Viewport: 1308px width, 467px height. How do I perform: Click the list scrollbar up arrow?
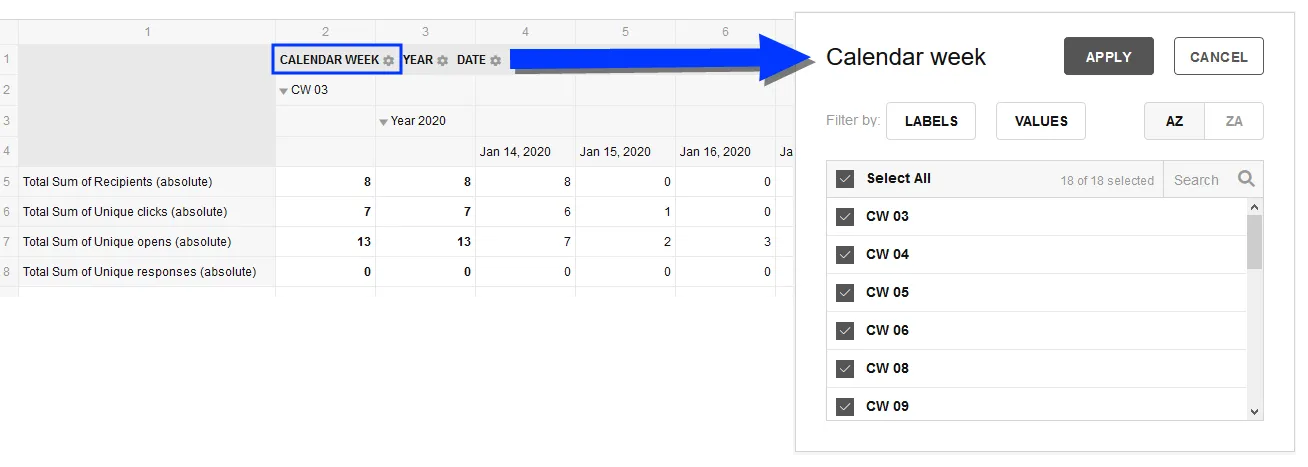coord(1255,206)
